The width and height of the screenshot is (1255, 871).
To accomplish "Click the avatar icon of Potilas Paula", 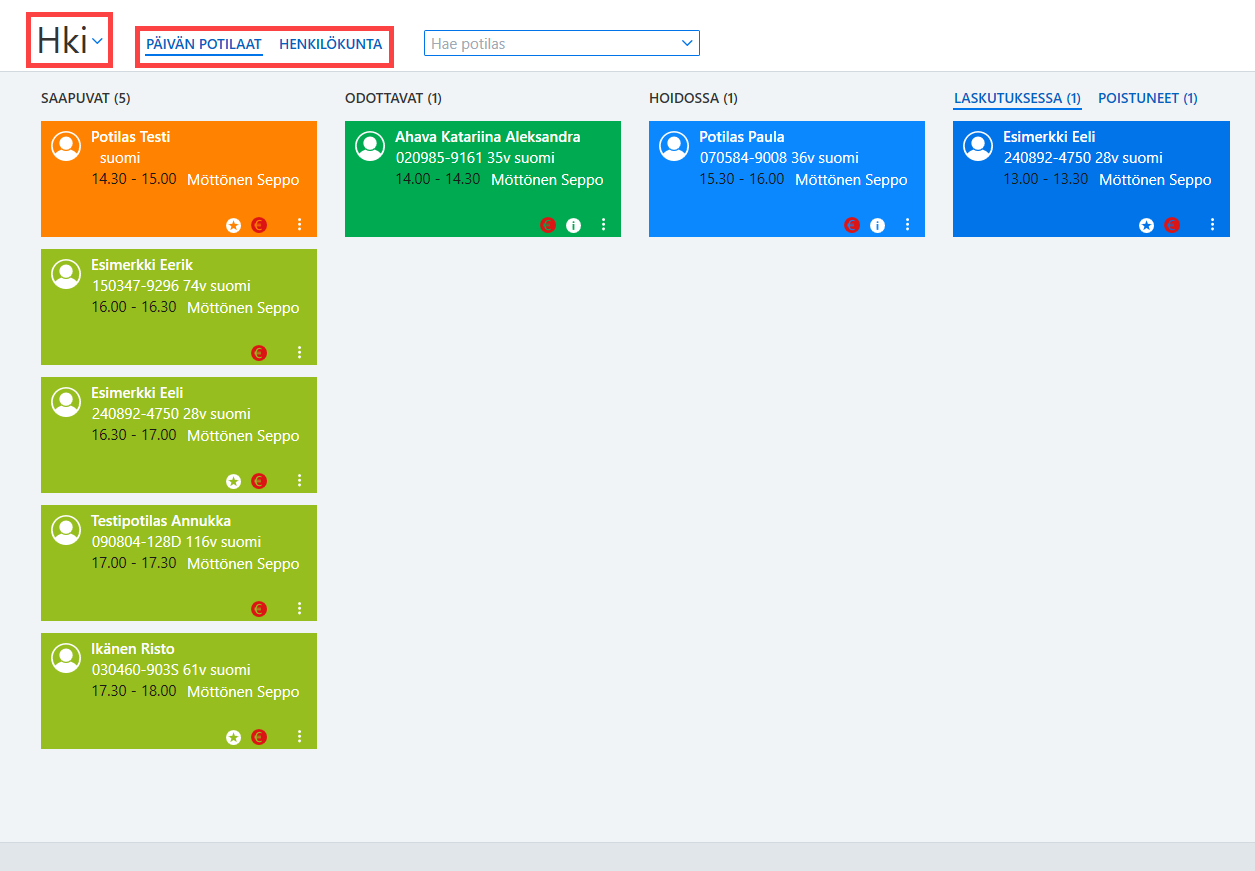I will point(674,146).
